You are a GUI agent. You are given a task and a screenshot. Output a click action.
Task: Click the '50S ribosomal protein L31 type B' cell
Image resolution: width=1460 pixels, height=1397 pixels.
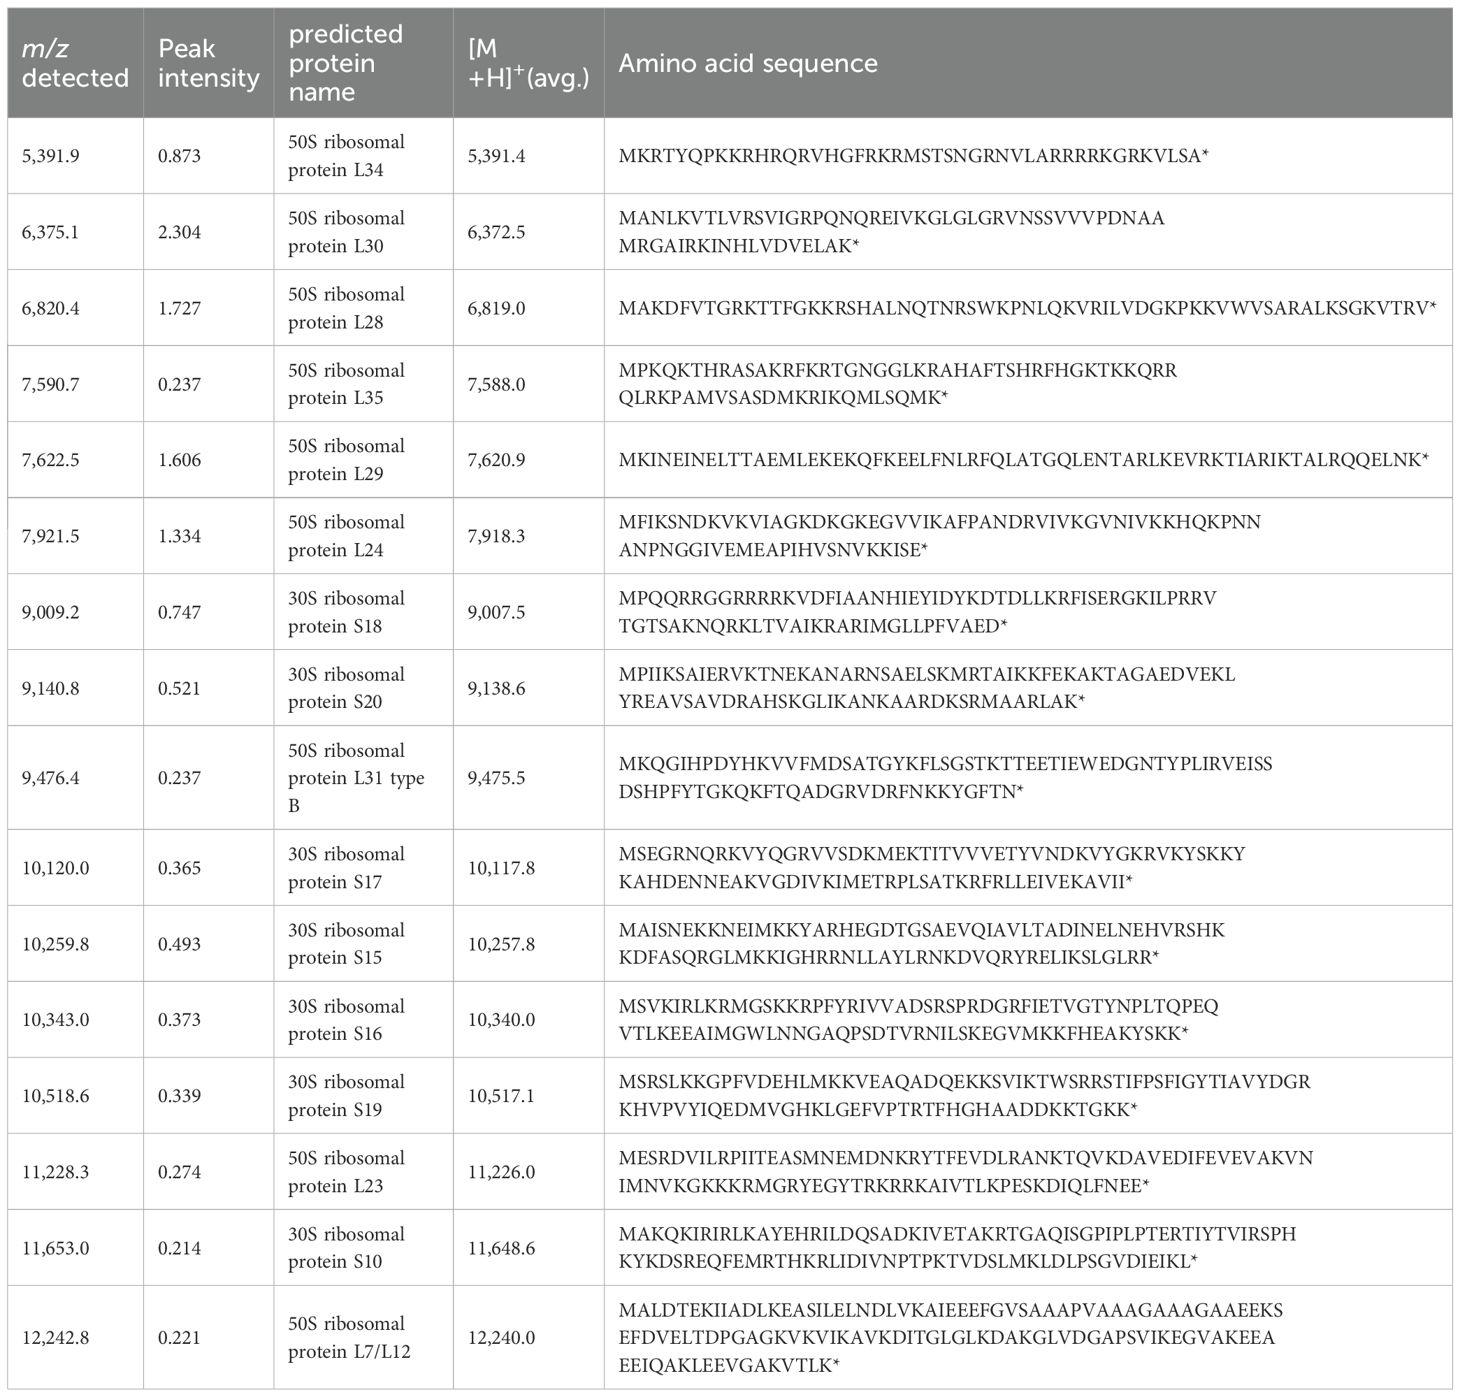pyautogui.click(x=356, y=778)
